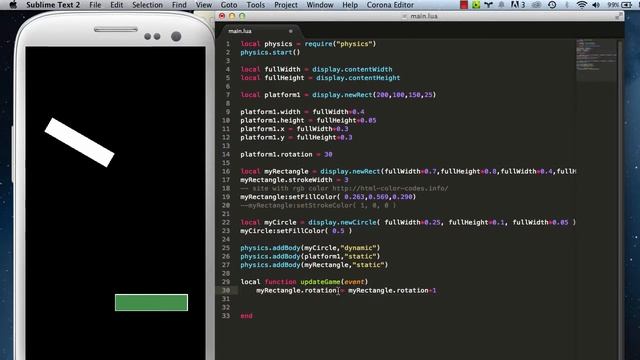Open the Corona Editor menu

pos(390,5)
